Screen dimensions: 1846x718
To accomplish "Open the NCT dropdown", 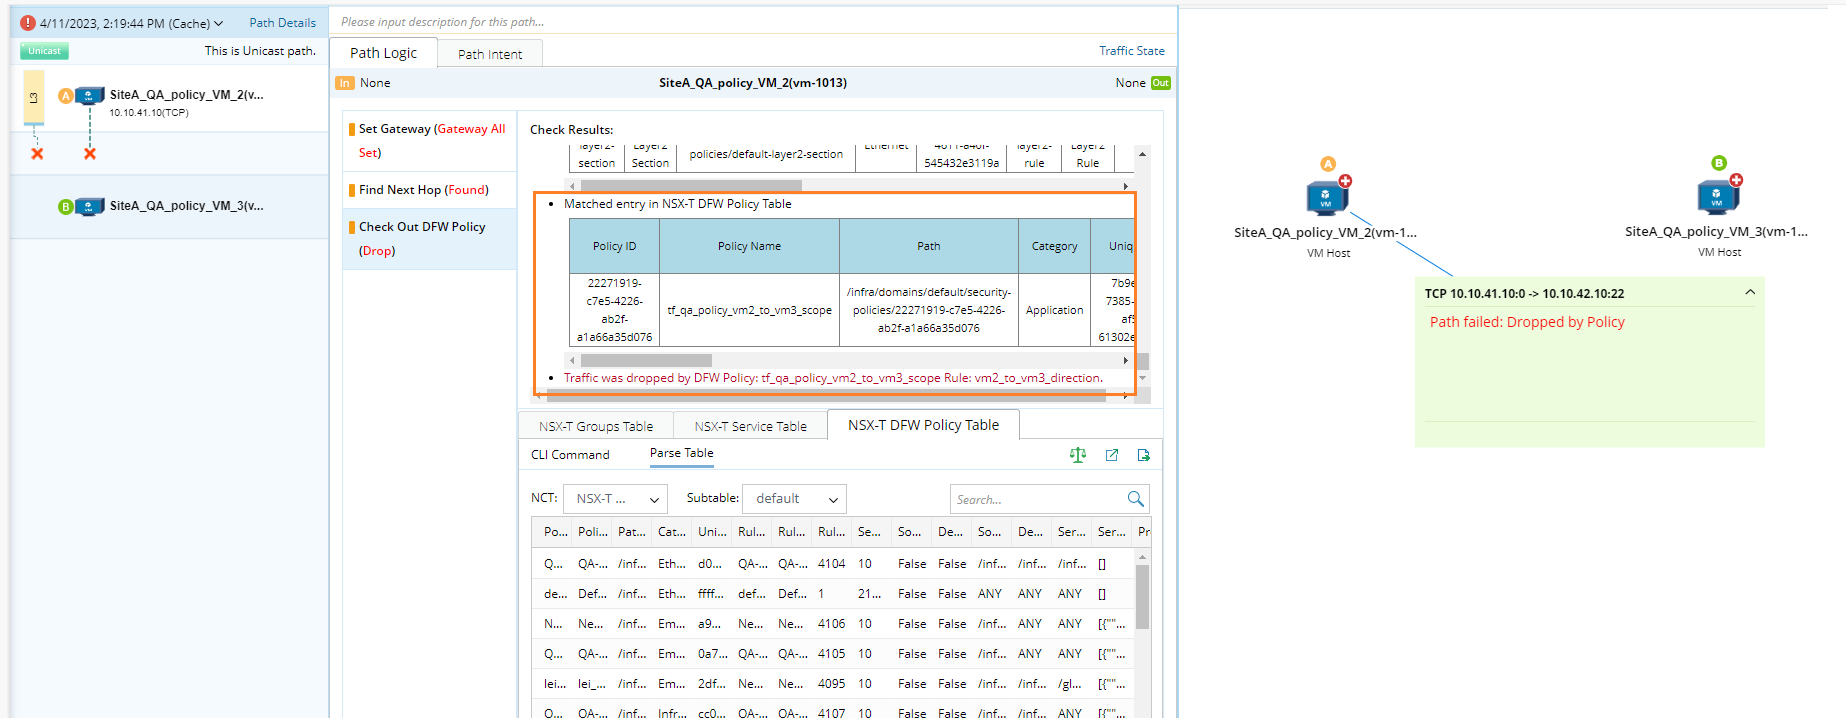I will 616,499.
